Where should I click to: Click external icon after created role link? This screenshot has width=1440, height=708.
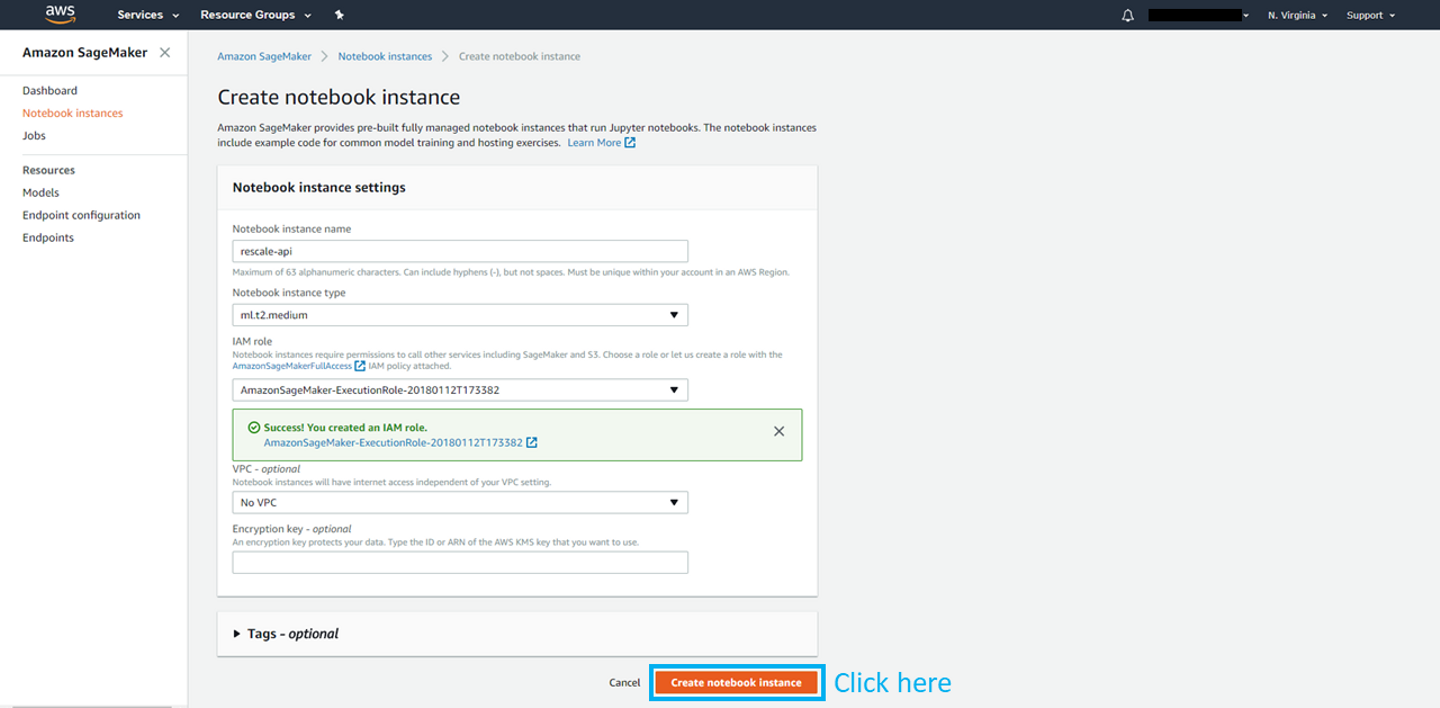pyautogui.click(x=532, y=443)
